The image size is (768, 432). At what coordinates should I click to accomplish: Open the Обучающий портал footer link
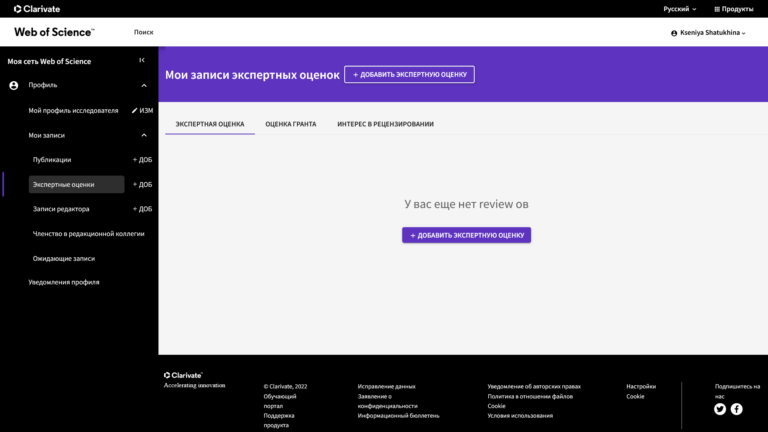280,401
